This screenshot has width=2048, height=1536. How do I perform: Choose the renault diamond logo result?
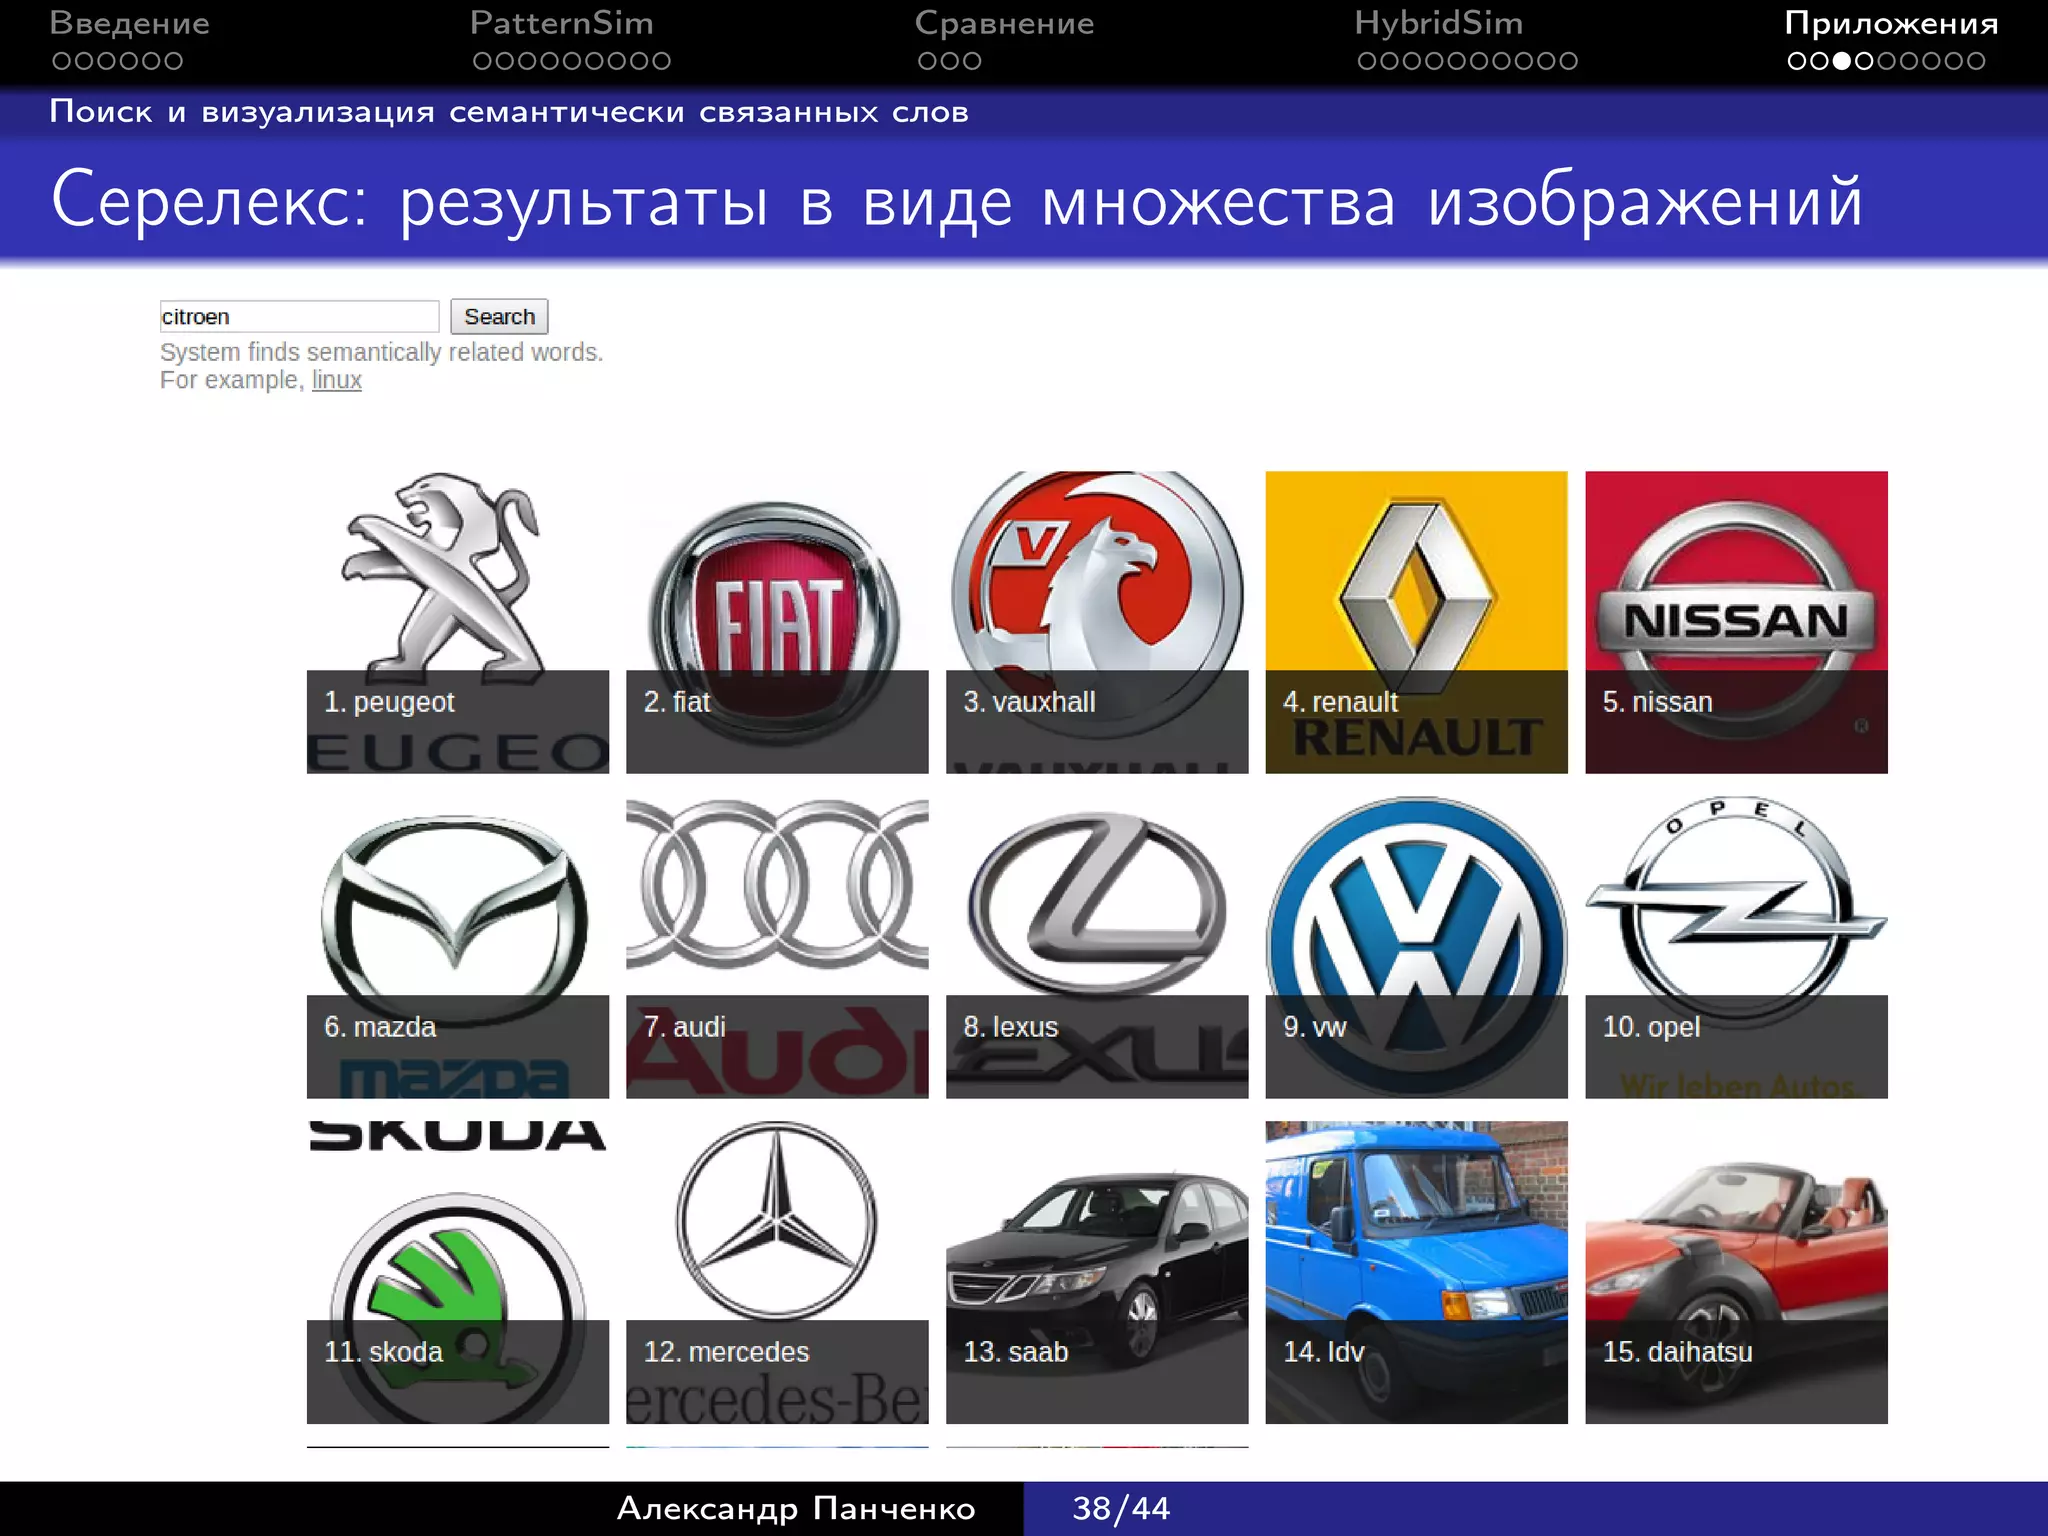tap(1416, 622)
